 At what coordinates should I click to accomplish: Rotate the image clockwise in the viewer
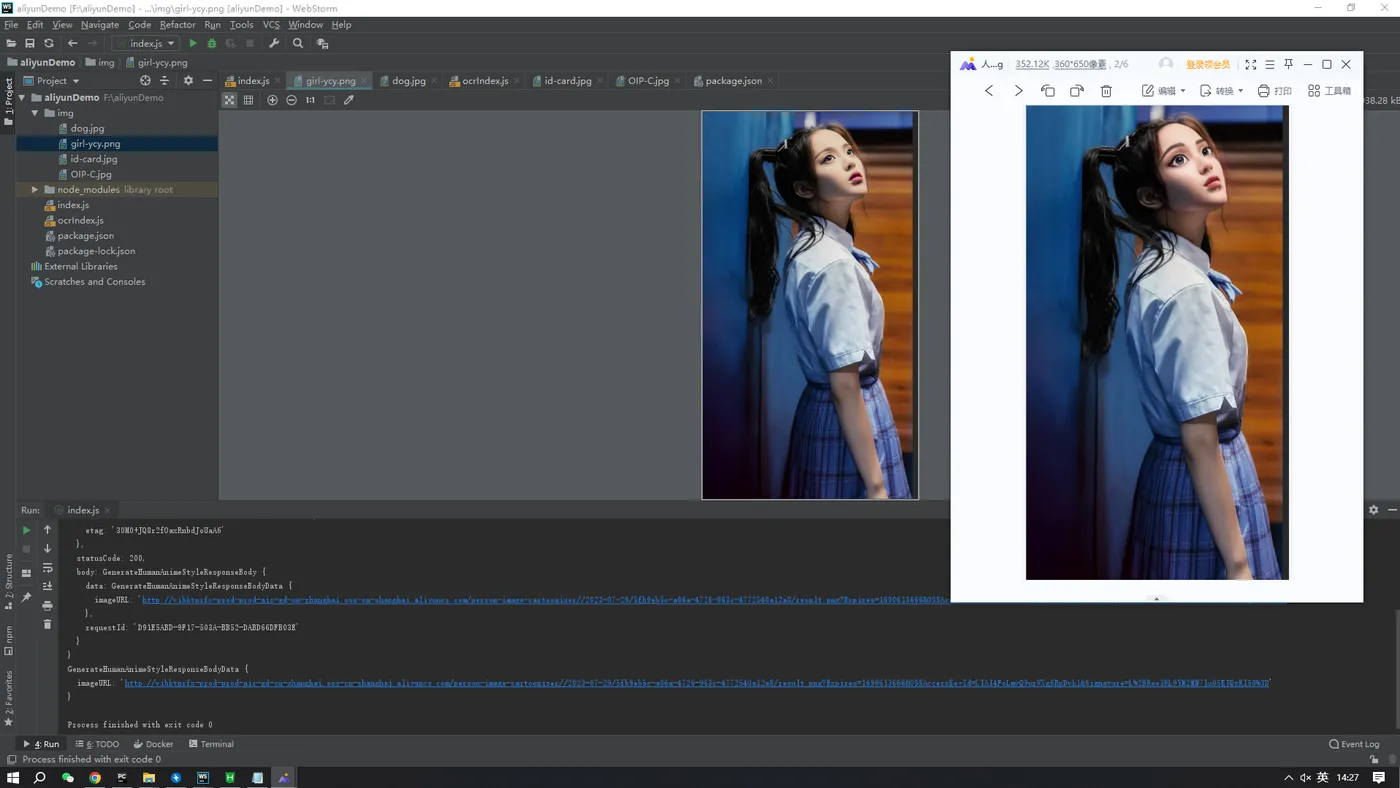click(1077, 91)
